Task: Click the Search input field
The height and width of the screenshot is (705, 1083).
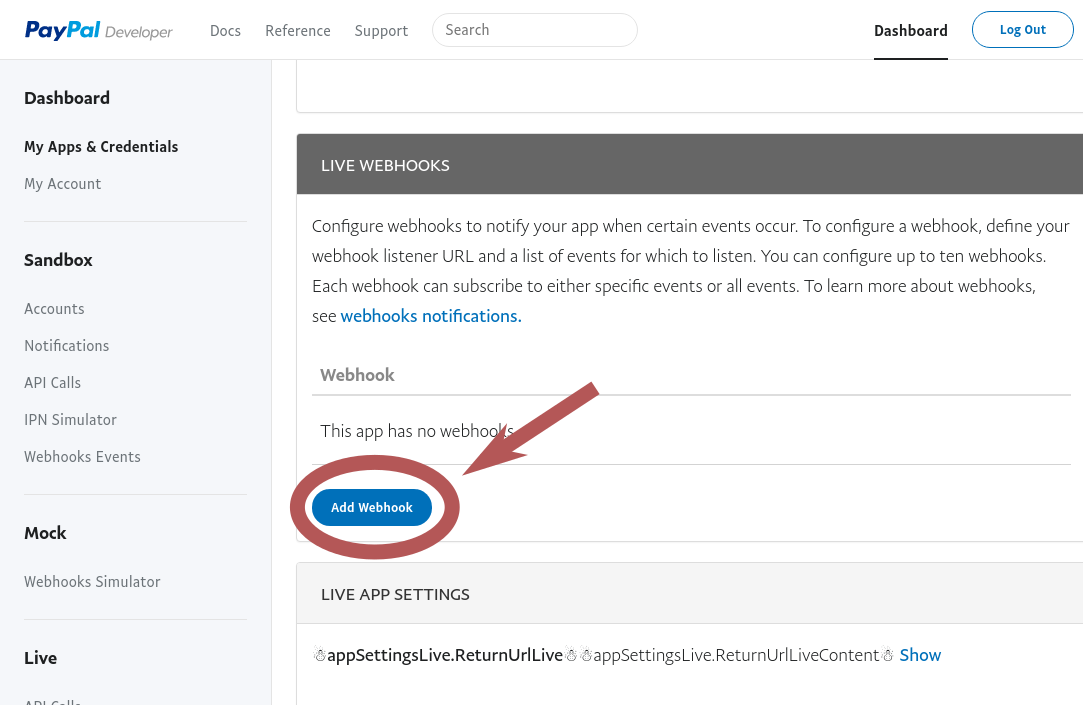Action: (x=534, y=30)
